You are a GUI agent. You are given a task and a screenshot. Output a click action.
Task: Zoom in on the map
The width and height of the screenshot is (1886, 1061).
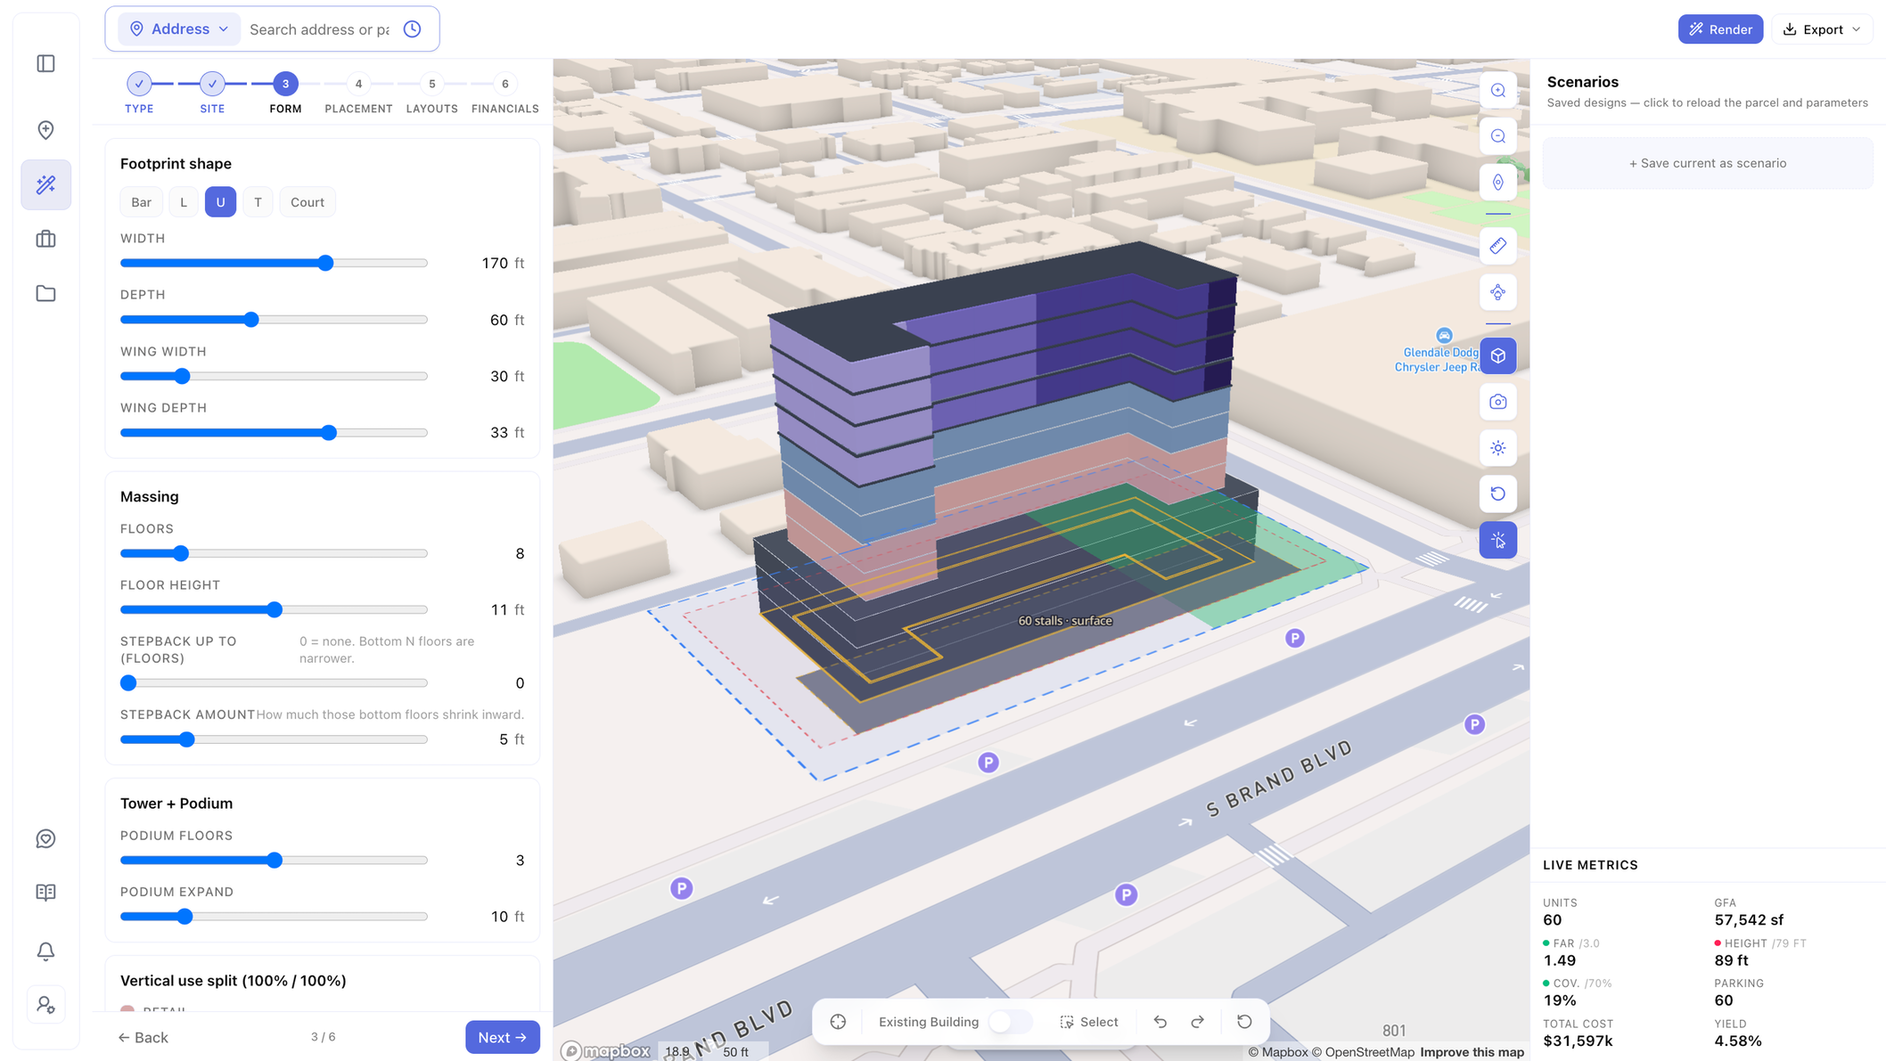[x=1498, y=91]
